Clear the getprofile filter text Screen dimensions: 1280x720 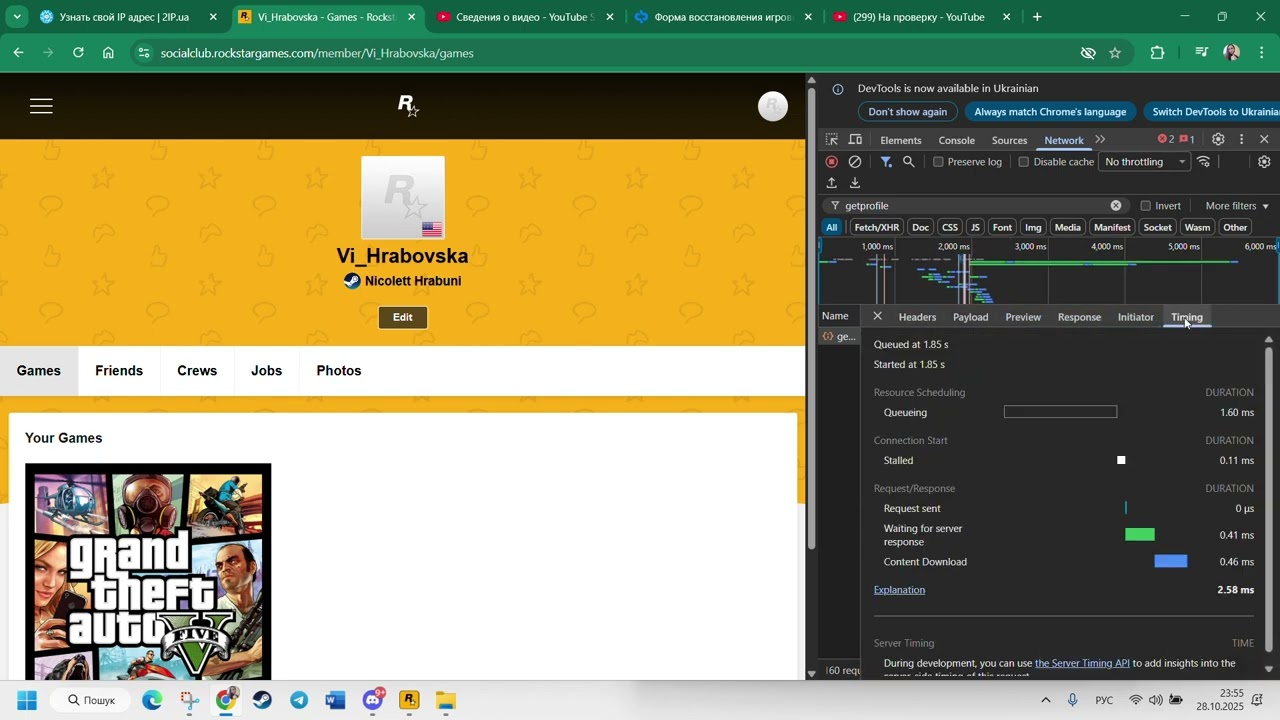click(1116, 206)
